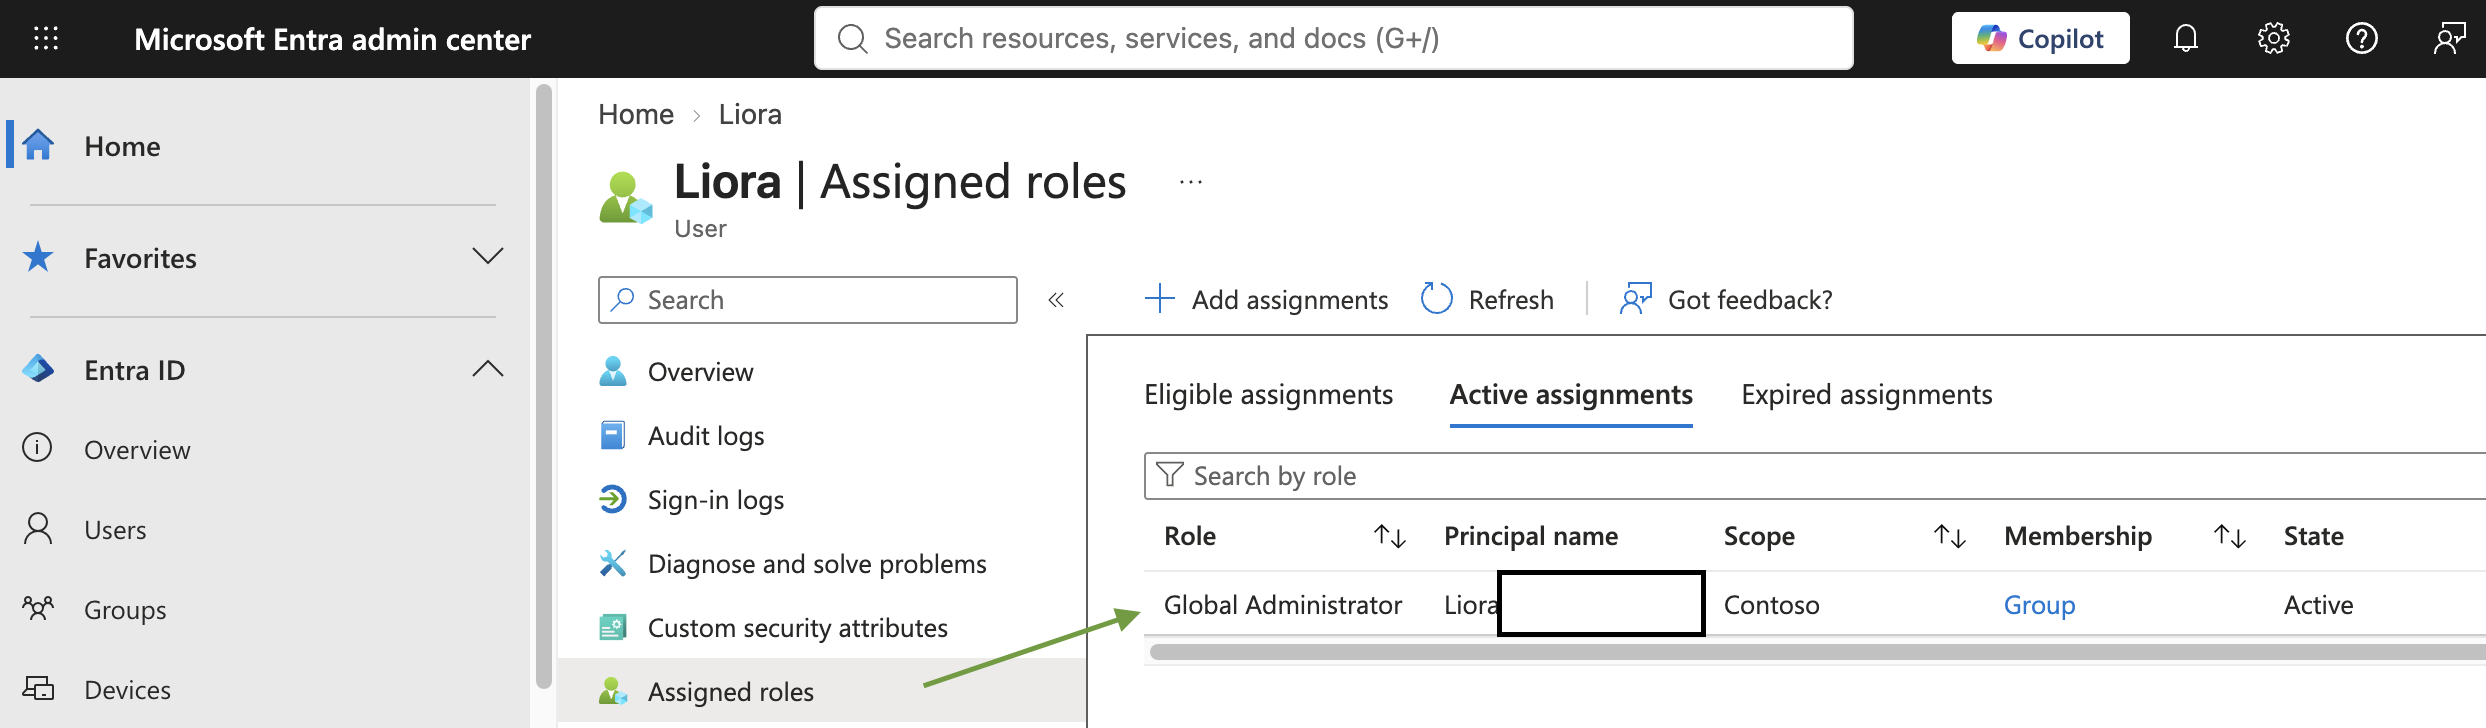This screenshot has width=2486, height=728.
Task: Open the more options ellipsis beside the title
Action: pyautogui.click(x=1190, y=183)
